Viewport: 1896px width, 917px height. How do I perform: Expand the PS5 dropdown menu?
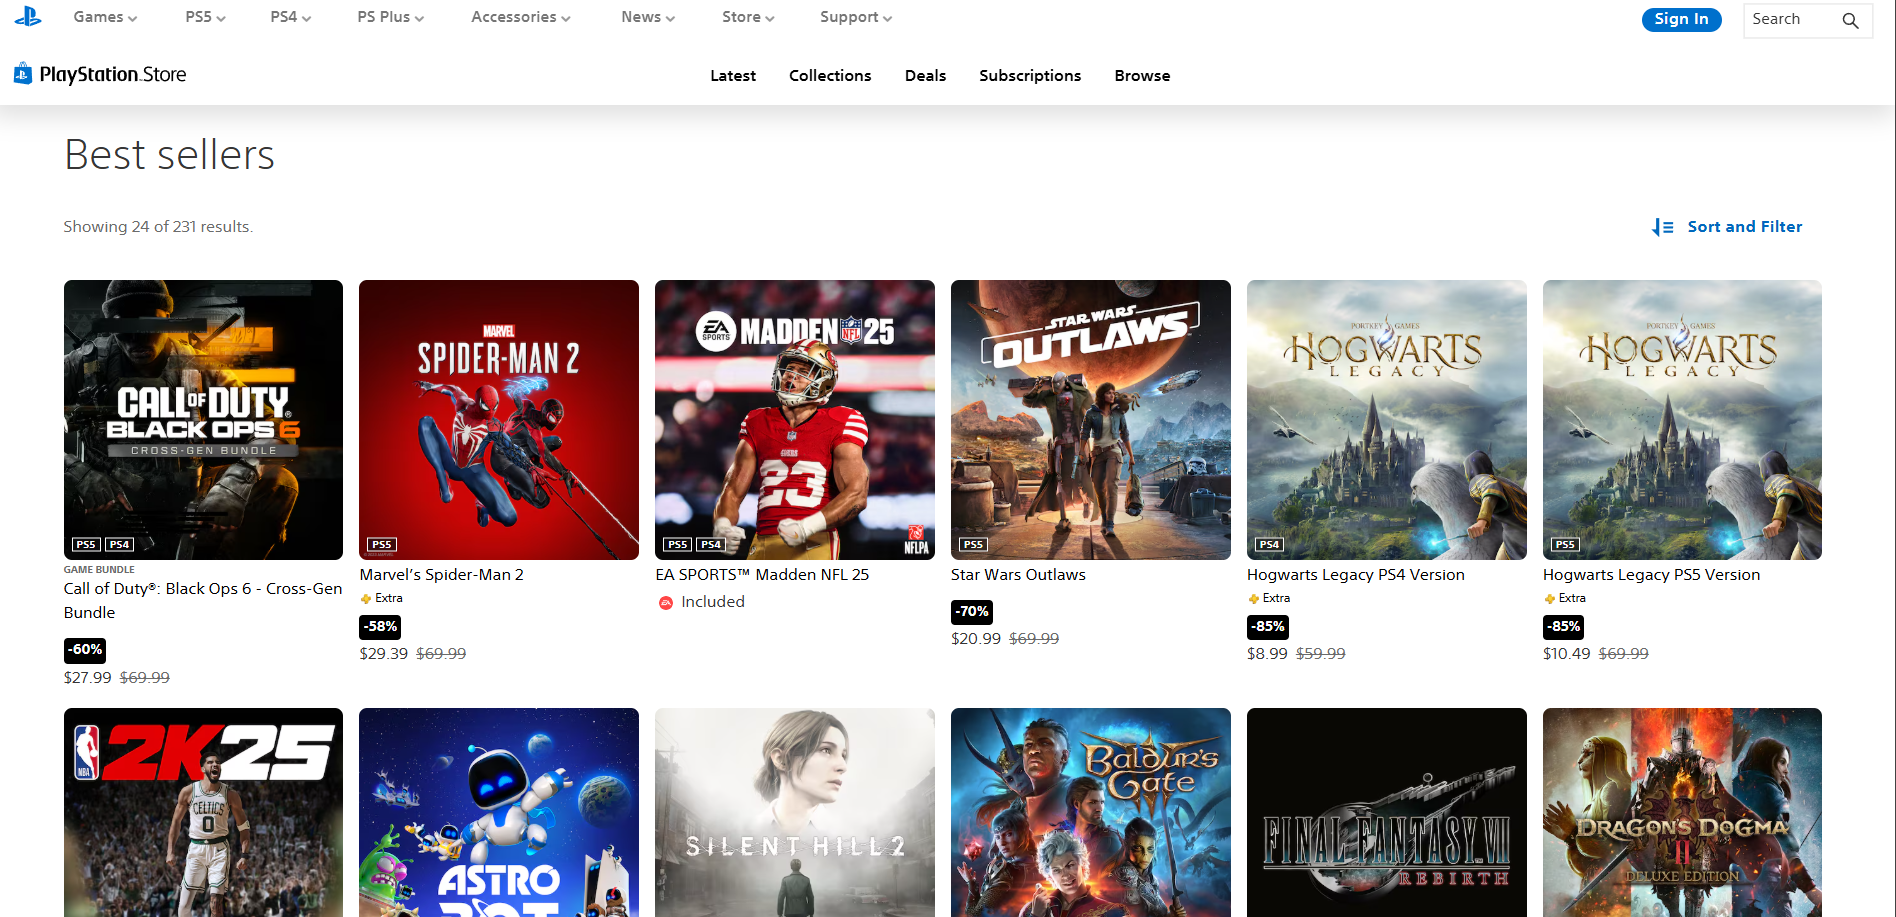pos(205,17)
